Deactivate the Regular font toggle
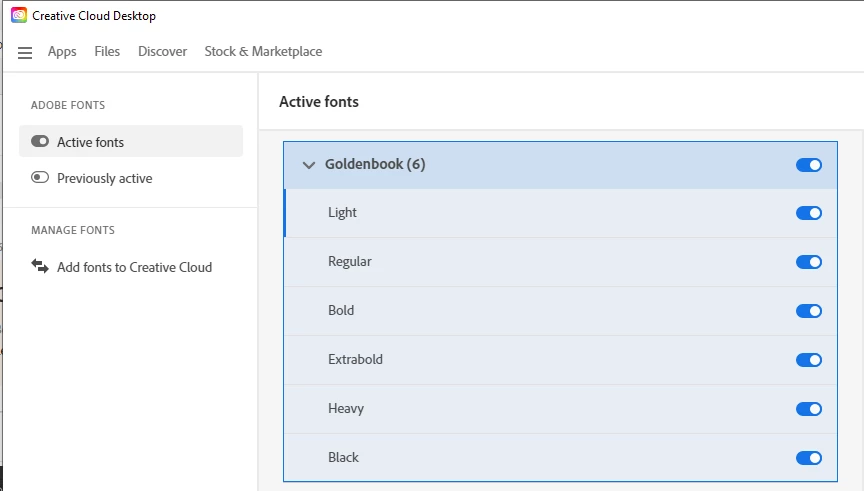 pos(809,262)
